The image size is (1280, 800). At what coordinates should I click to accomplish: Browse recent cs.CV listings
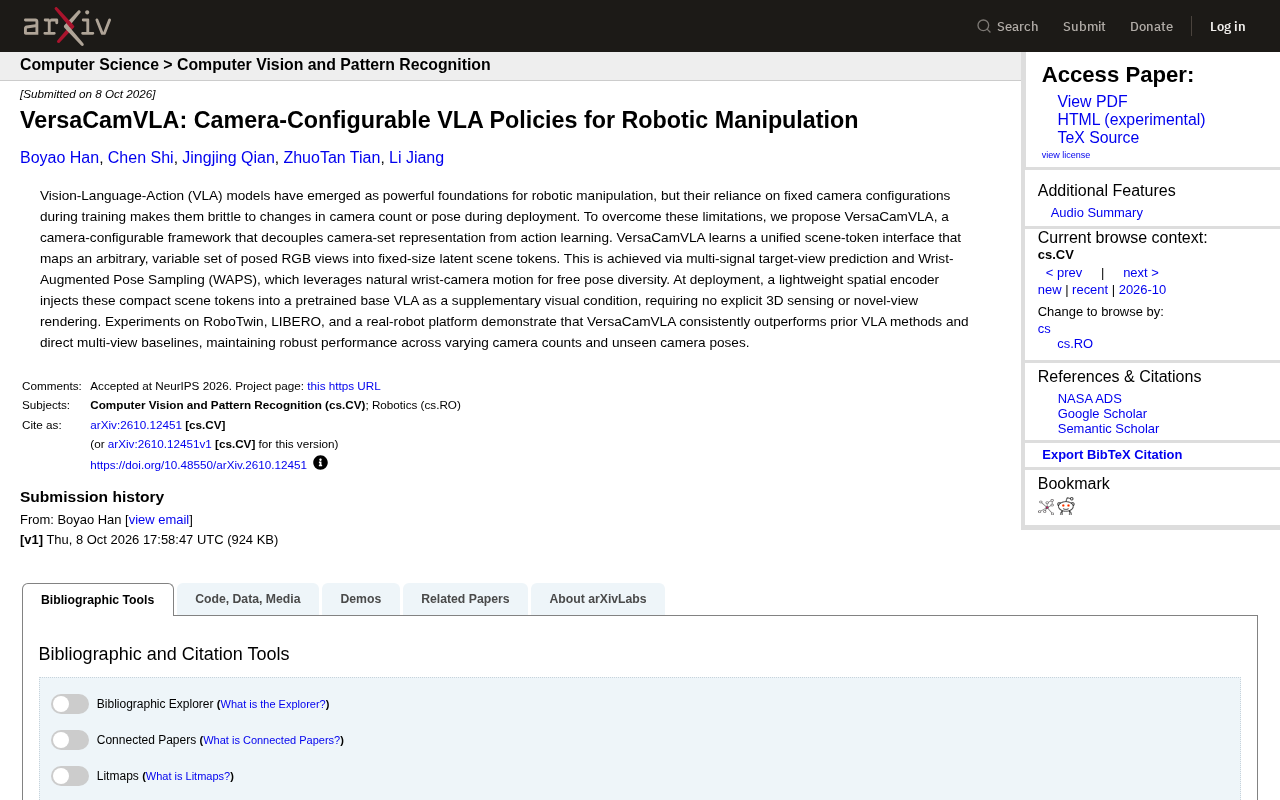(1090, 290)
